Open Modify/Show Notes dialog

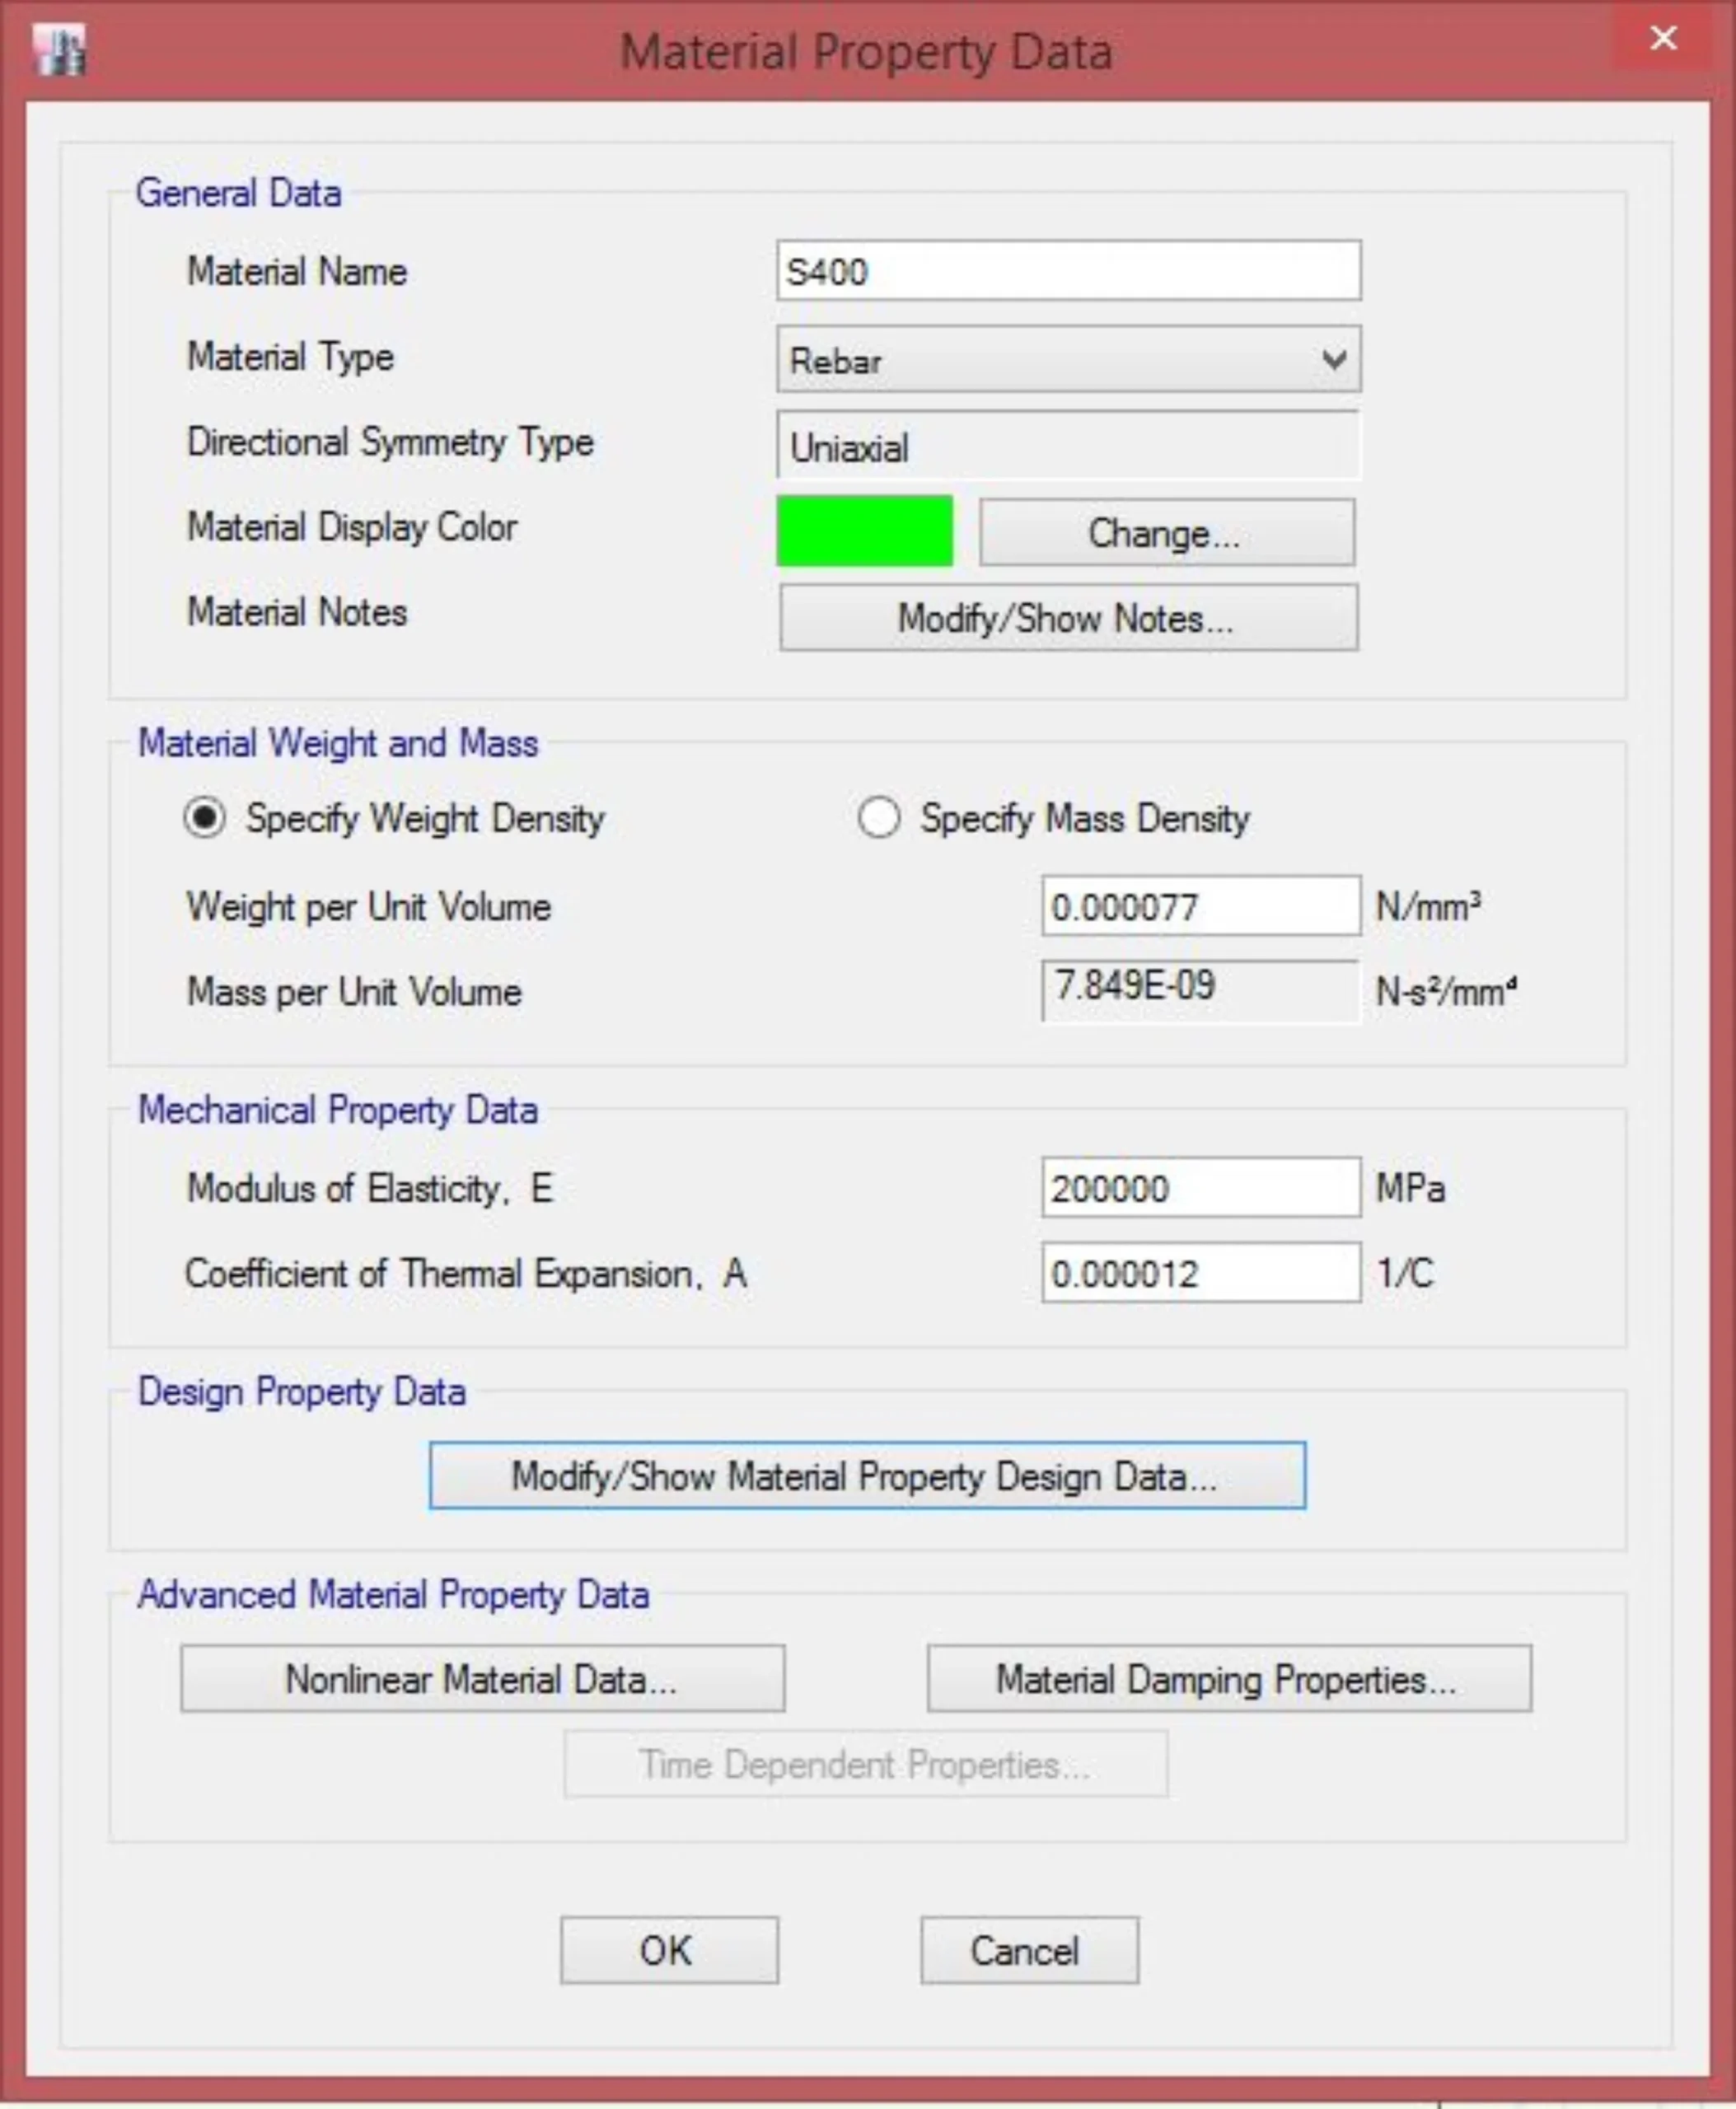tap(1067, 618)
